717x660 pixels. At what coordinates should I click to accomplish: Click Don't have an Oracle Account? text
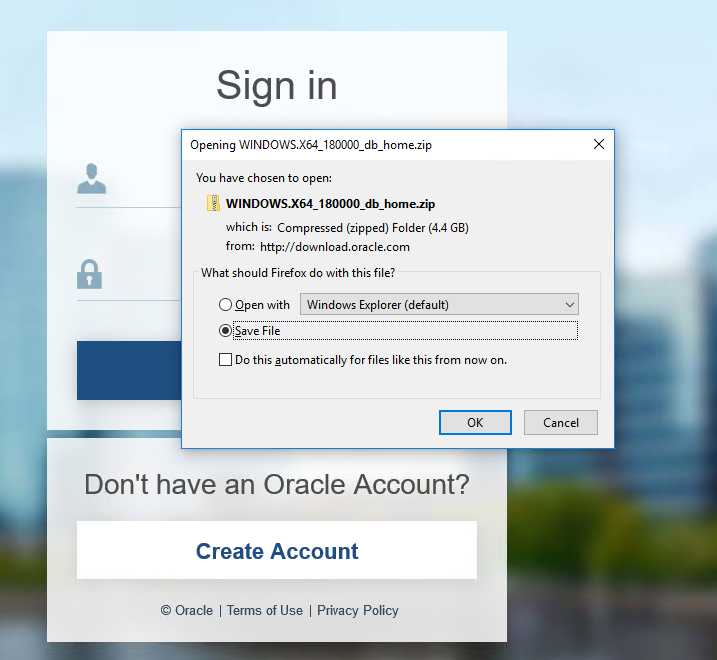click(277, 484)
